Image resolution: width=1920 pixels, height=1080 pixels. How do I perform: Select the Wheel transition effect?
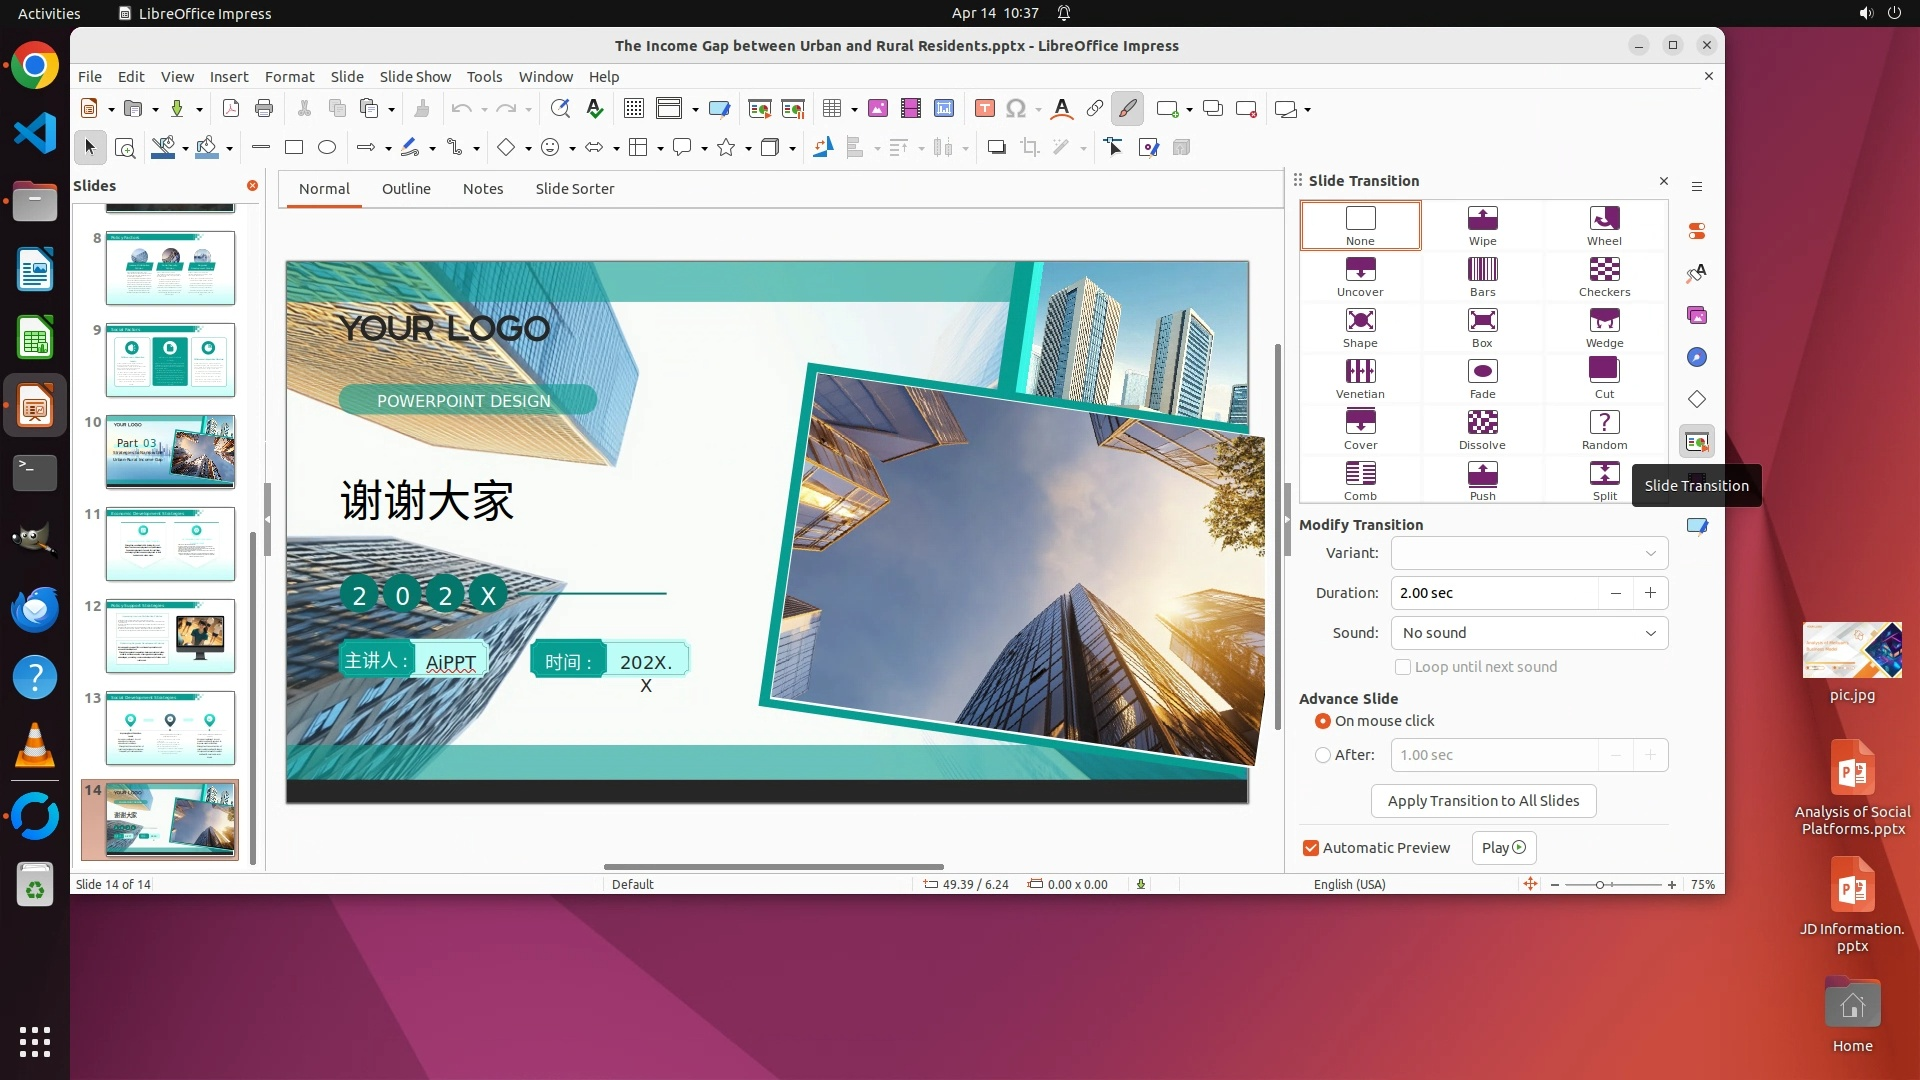click(1604, 225)
